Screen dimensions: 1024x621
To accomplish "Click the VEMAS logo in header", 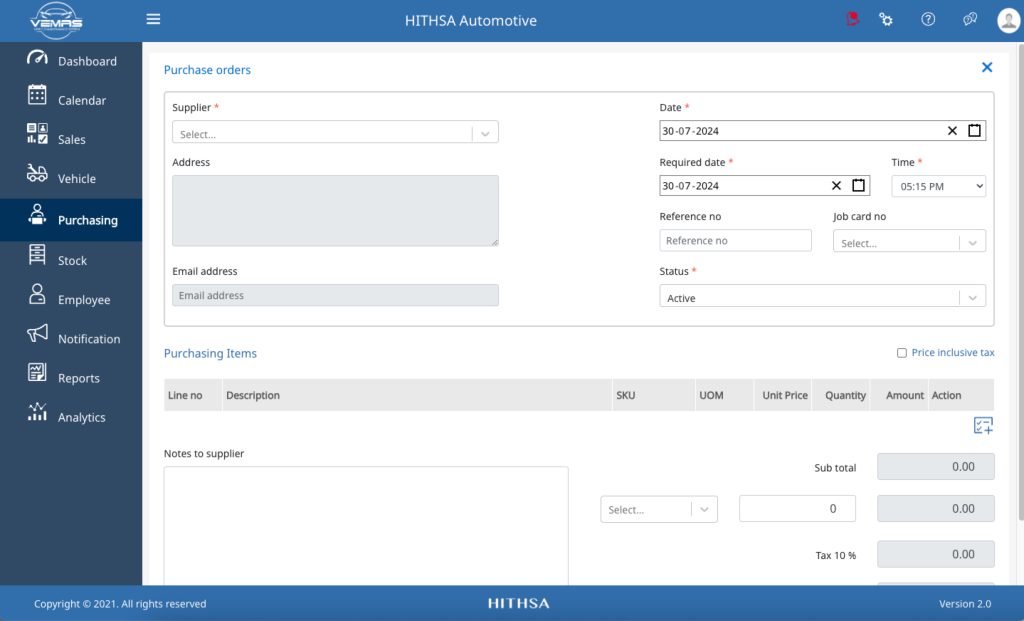I will pyautogui.click(x=56, y=20).
